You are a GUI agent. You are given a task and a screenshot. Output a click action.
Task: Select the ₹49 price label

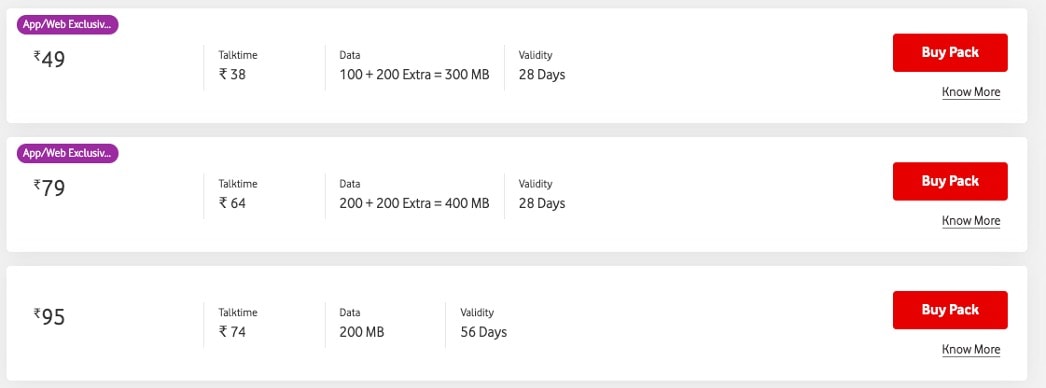(x=49, y=60)
